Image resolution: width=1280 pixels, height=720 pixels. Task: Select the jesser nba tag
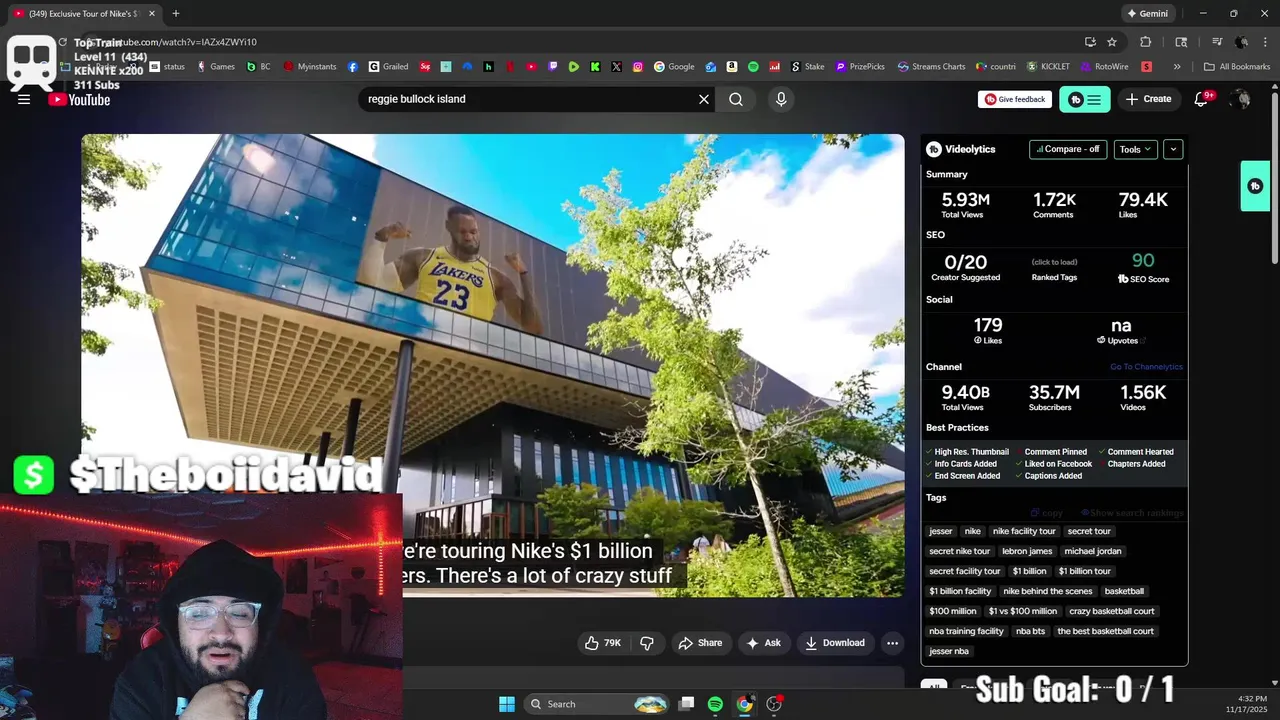pyautogui.click(x=949, y=651)
